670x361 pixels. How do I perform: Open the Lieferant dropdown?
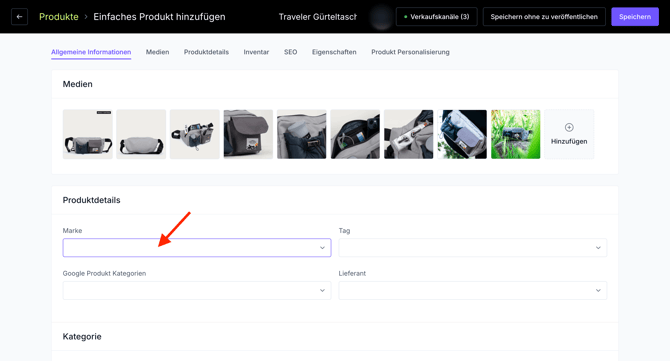tap(473, 291)
